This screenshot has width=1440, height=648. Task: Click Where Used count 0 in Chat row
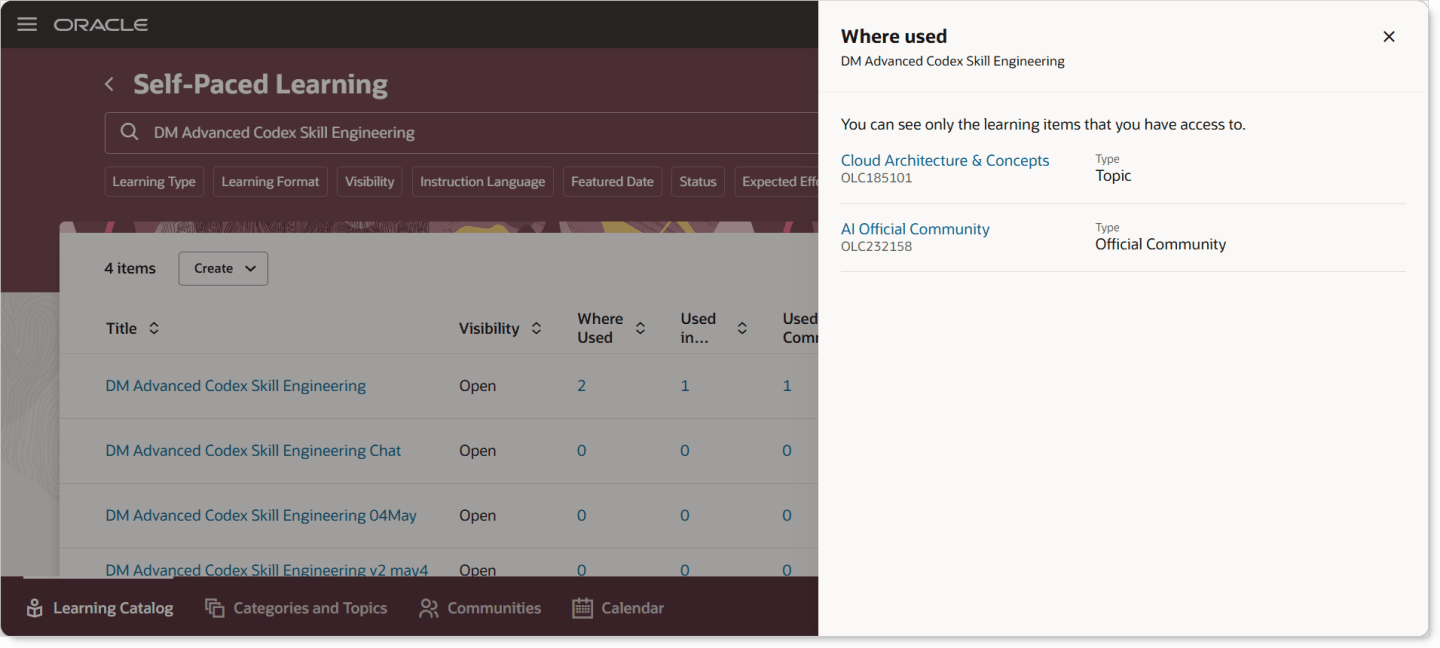coord(581,451)
